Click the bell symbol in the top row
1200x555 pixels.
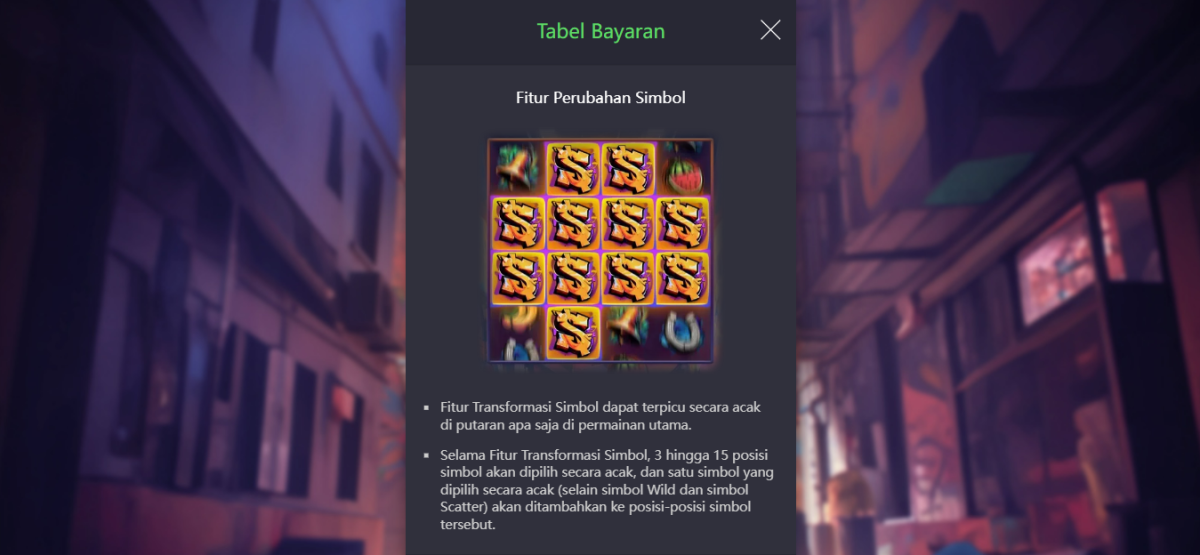[518, 168]
